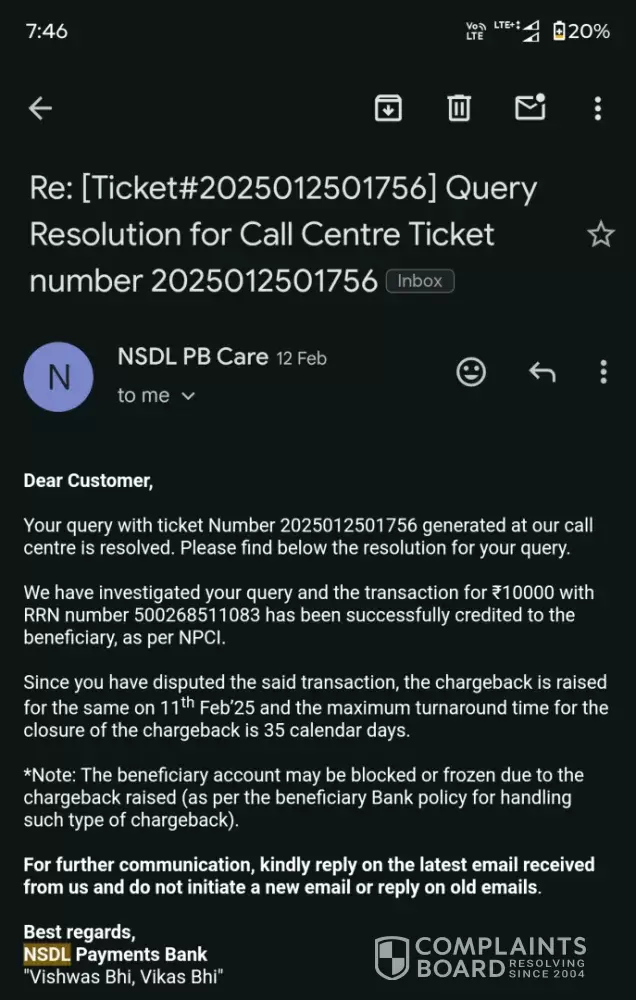Screen dimensions: 636x1000
Task: Tap the highlighted NSDL word in signature
Action: (x=47, y=954)
